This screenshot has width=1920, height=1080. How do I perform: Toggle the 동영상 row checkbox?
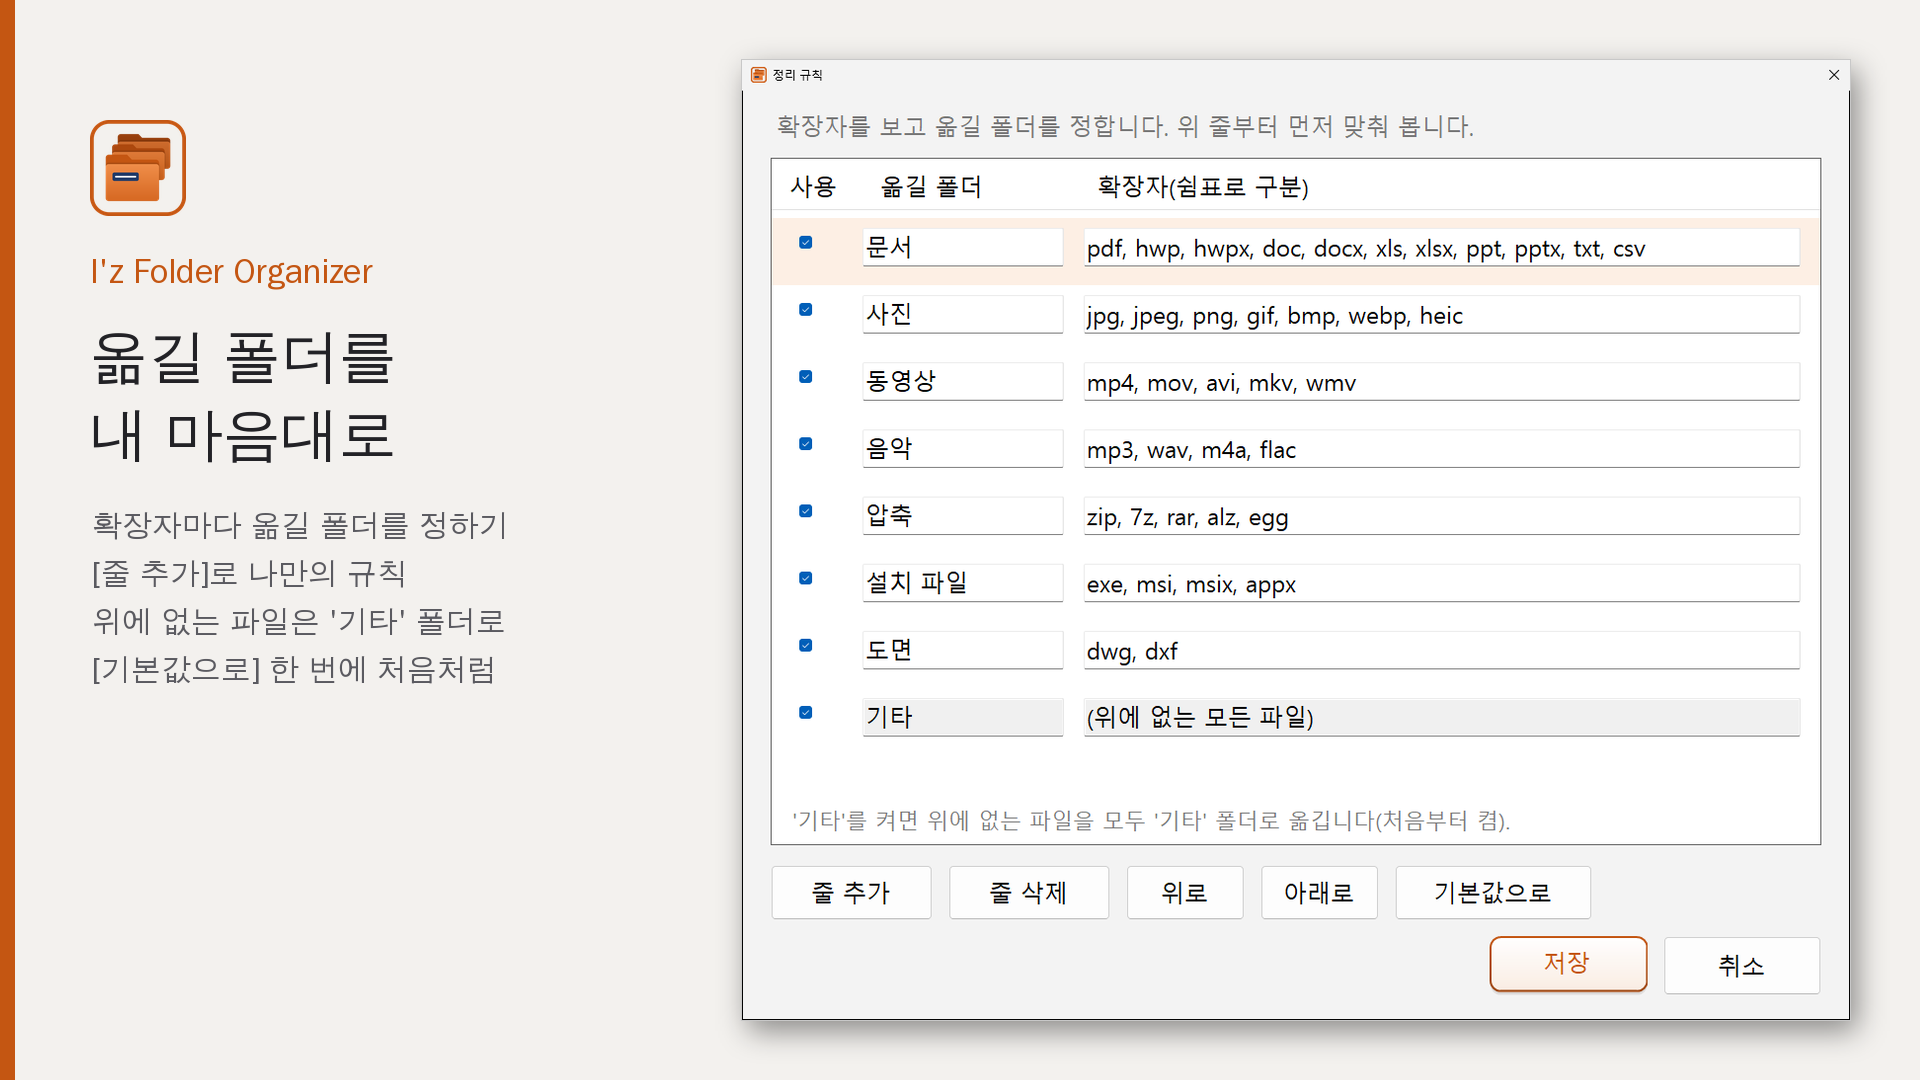coord(806,377)
